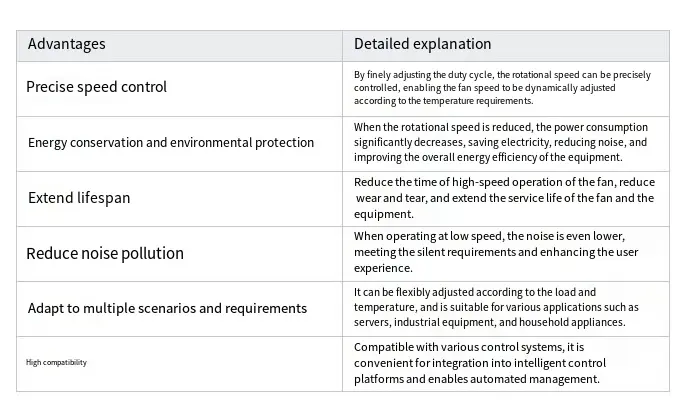Select the explanation about power consumption decreasing
This screenshot has width=688, height=402.
point(500,142)
